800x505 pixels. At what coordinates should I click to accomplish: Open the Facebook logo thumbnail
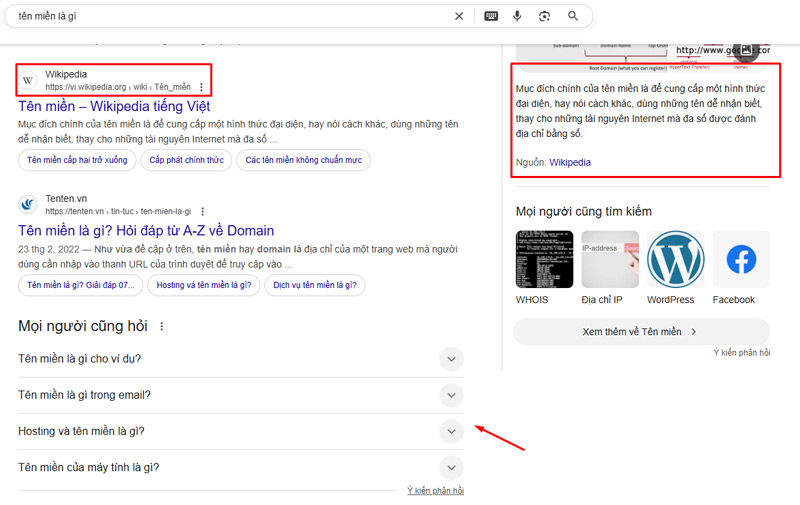[x=741, y=259]
